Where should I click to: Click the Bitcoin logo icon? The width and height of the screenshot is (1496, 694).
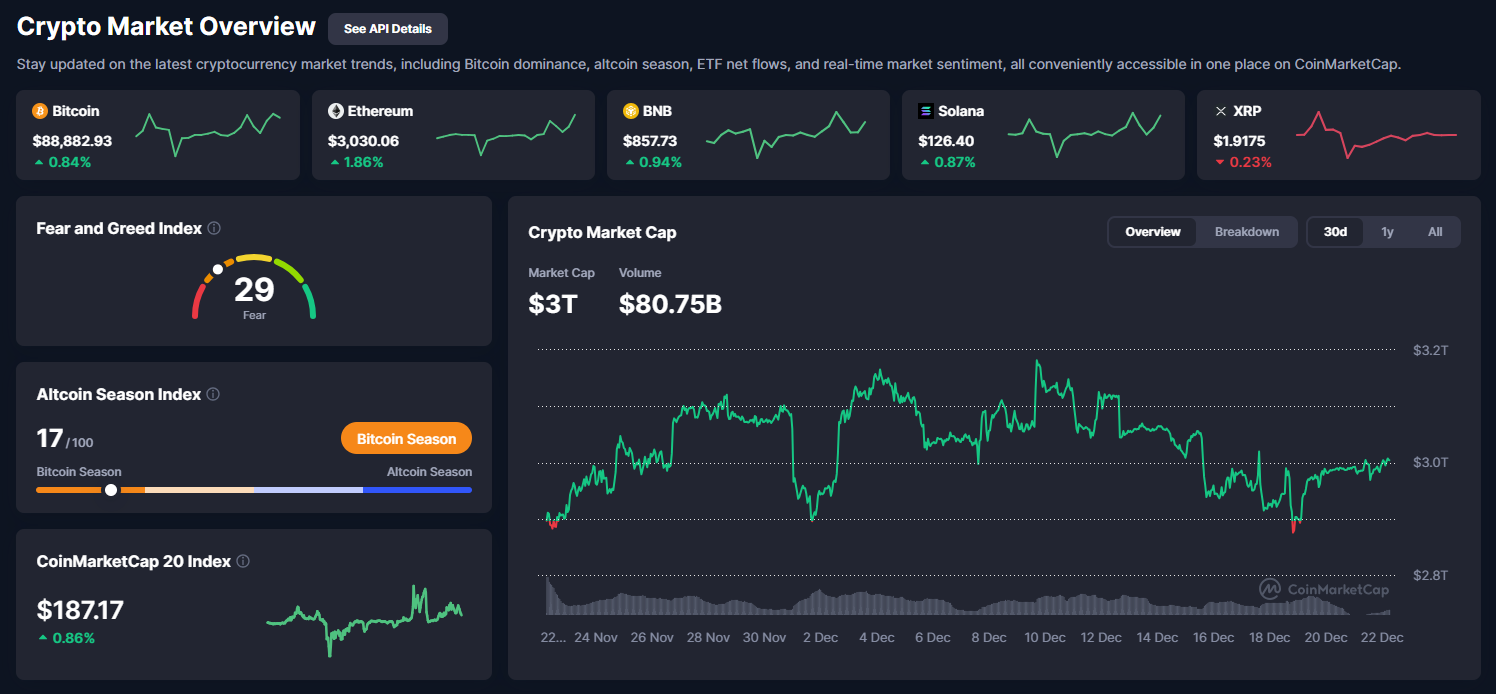(40, 111)
